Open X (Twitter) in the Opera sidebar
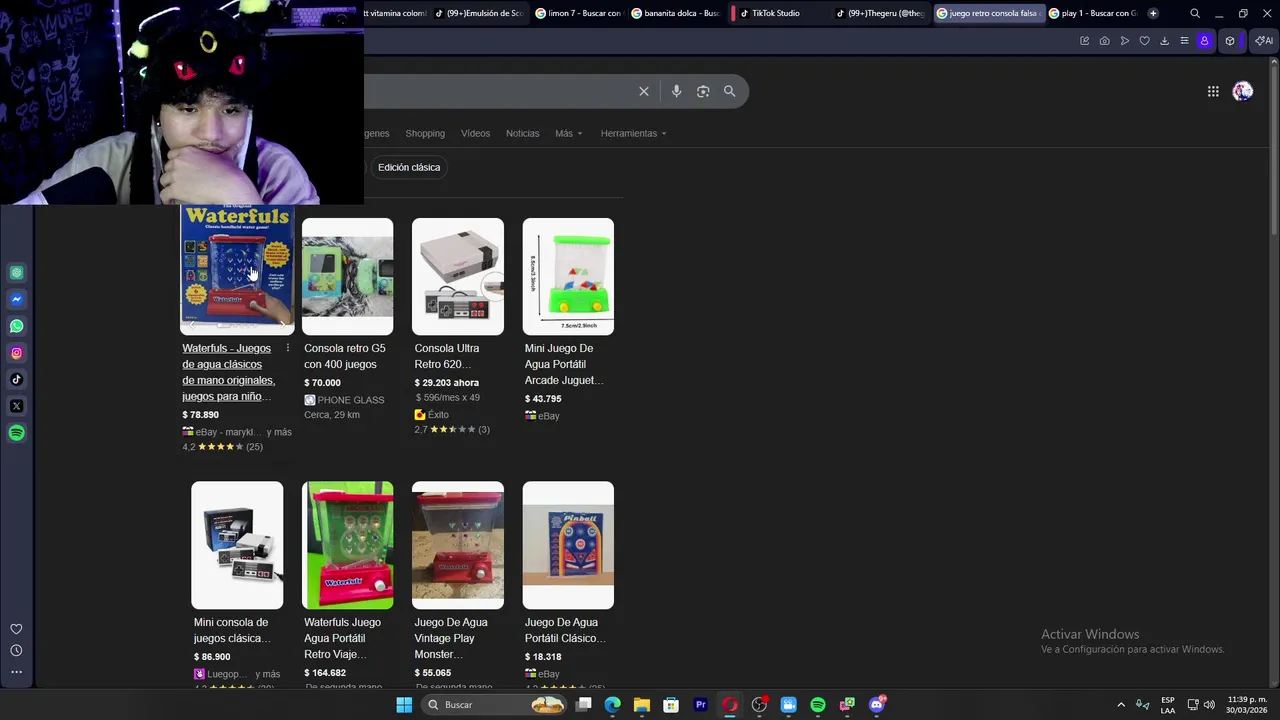Image resolution: width=1280 pixels, height=720 pixels. (17, 406)
